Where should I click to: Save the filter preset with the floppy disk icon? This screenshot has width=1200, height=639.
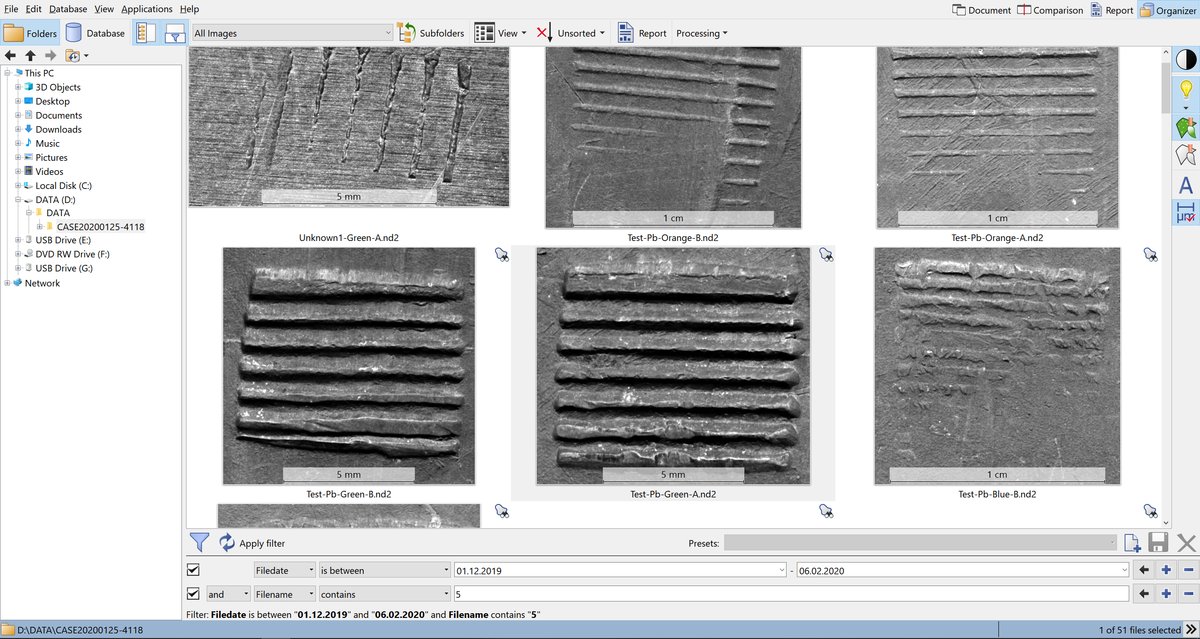(1159, 543)
